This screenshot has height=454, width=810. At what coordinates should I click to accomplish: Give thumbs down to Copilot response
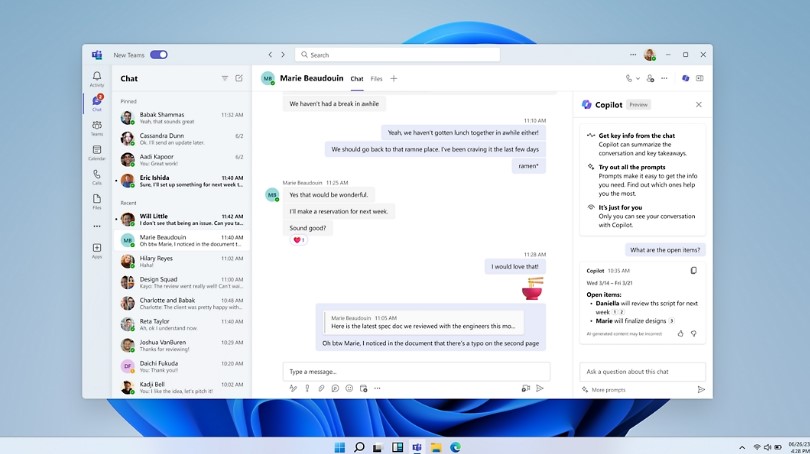tap(694, 333)
